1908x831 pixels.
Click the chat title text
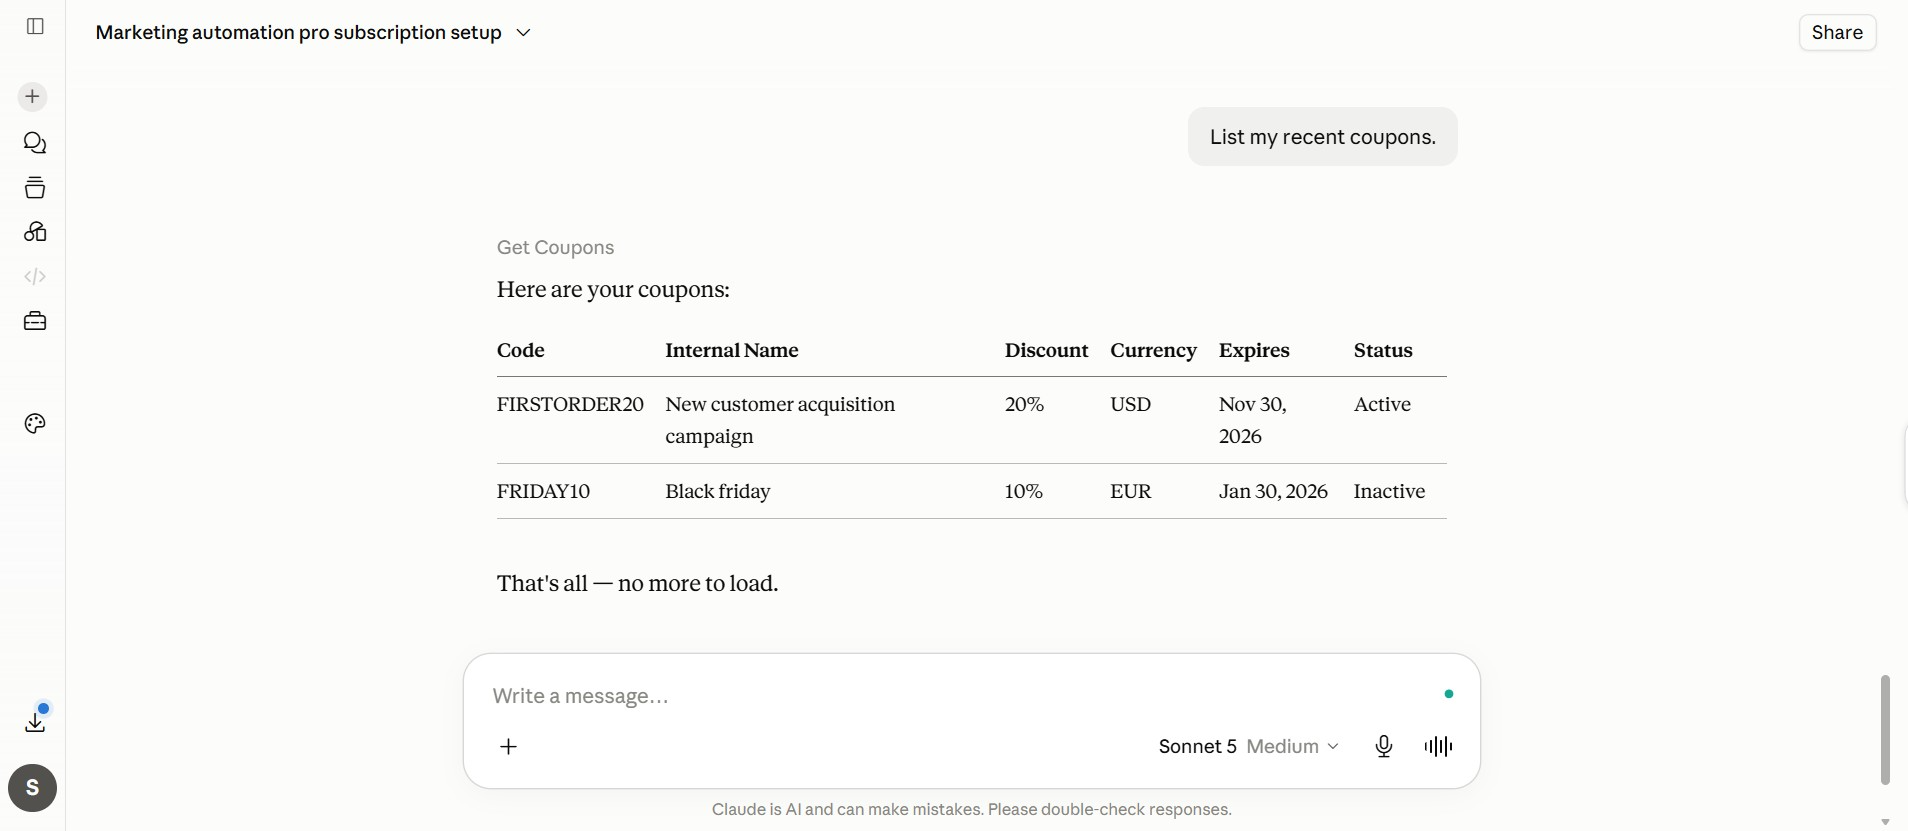[x=299, y=33]
